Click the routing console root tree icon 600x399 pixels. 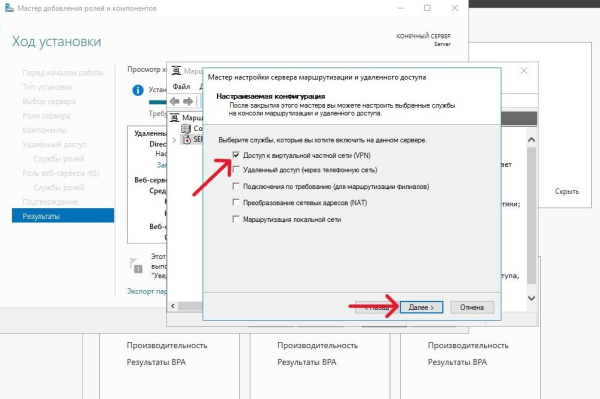(174, 117)
